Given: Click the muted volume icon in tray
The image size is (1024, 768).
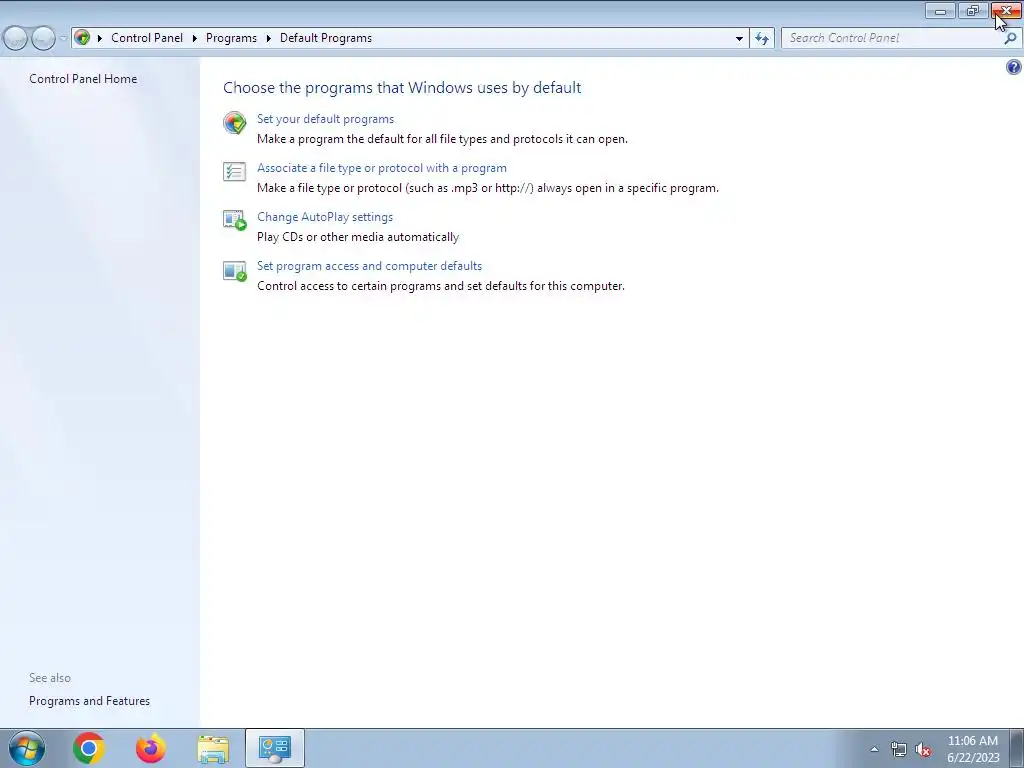Looking at the screenshot, I should [923, 750].
